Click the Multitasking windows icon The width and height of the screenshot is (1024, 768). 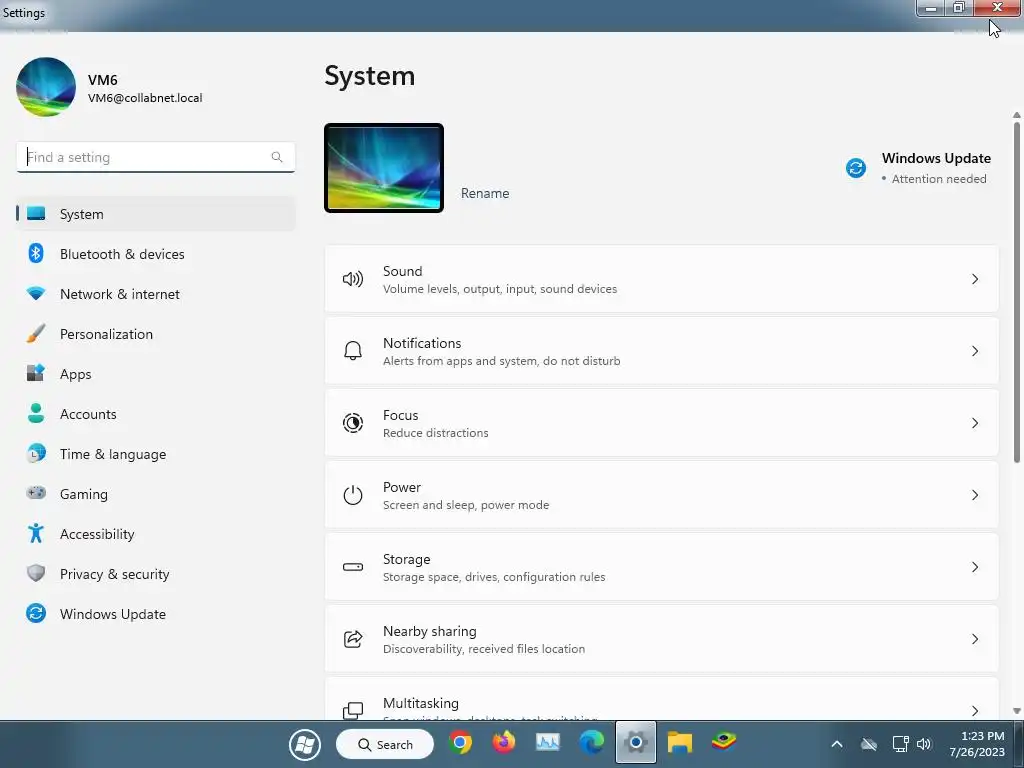(353, 710)
